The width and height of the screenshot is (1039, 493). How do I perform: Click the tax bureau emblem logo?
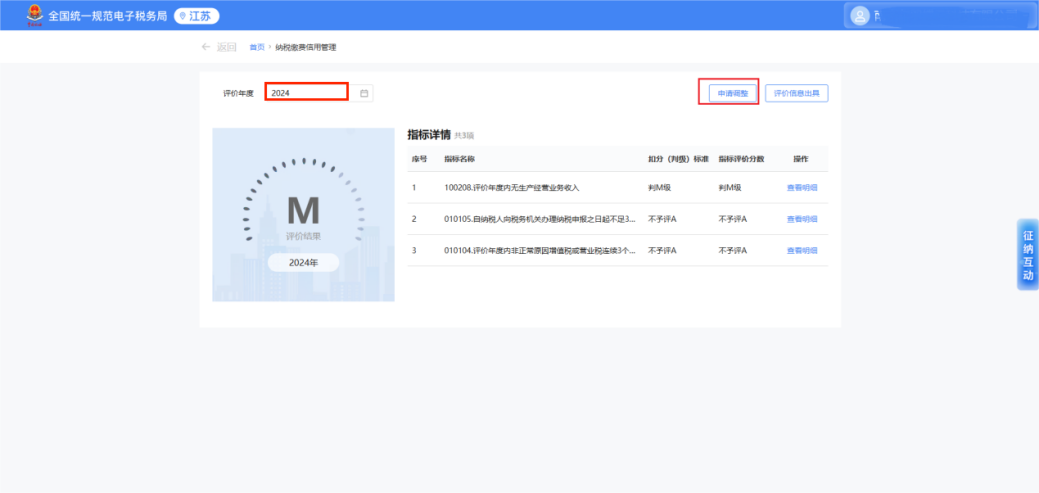tap(35, 15)
